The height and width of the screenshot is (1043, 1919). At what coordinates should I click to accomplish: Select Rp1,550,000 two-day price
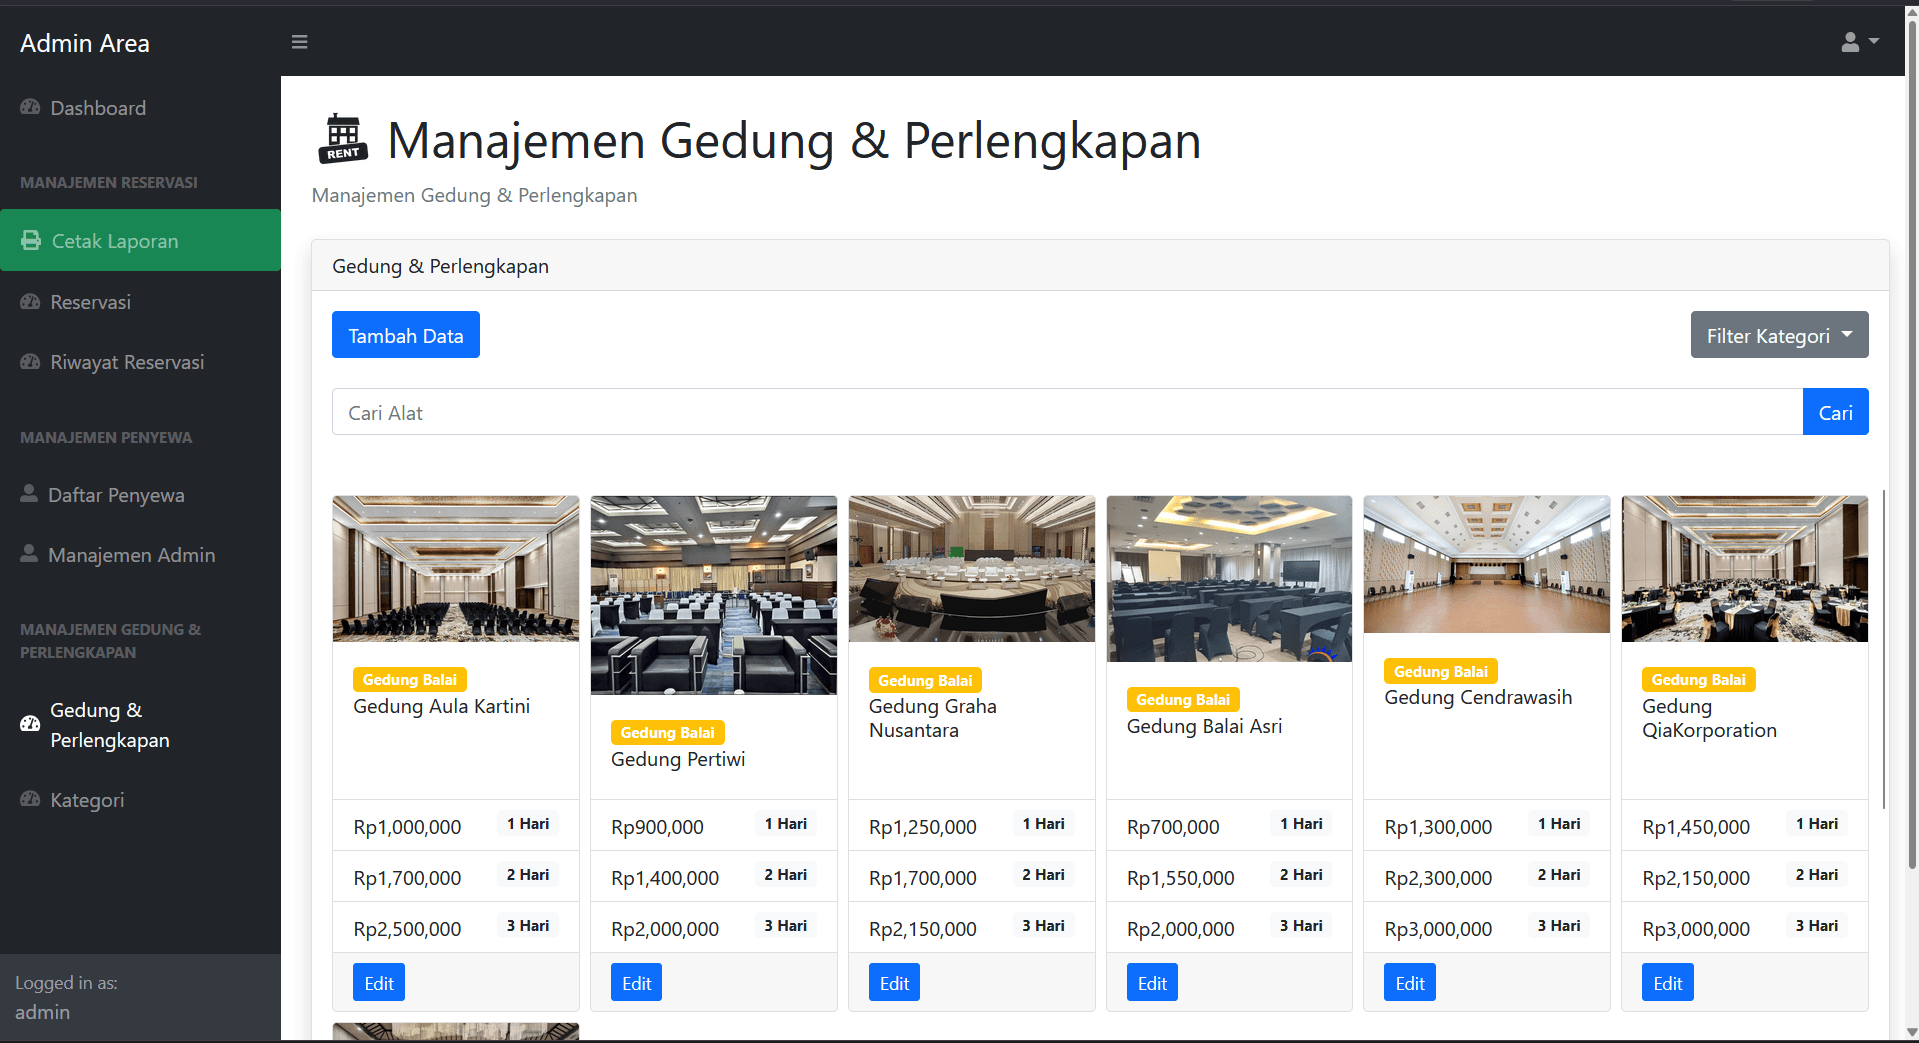(x=1180, y=878)
